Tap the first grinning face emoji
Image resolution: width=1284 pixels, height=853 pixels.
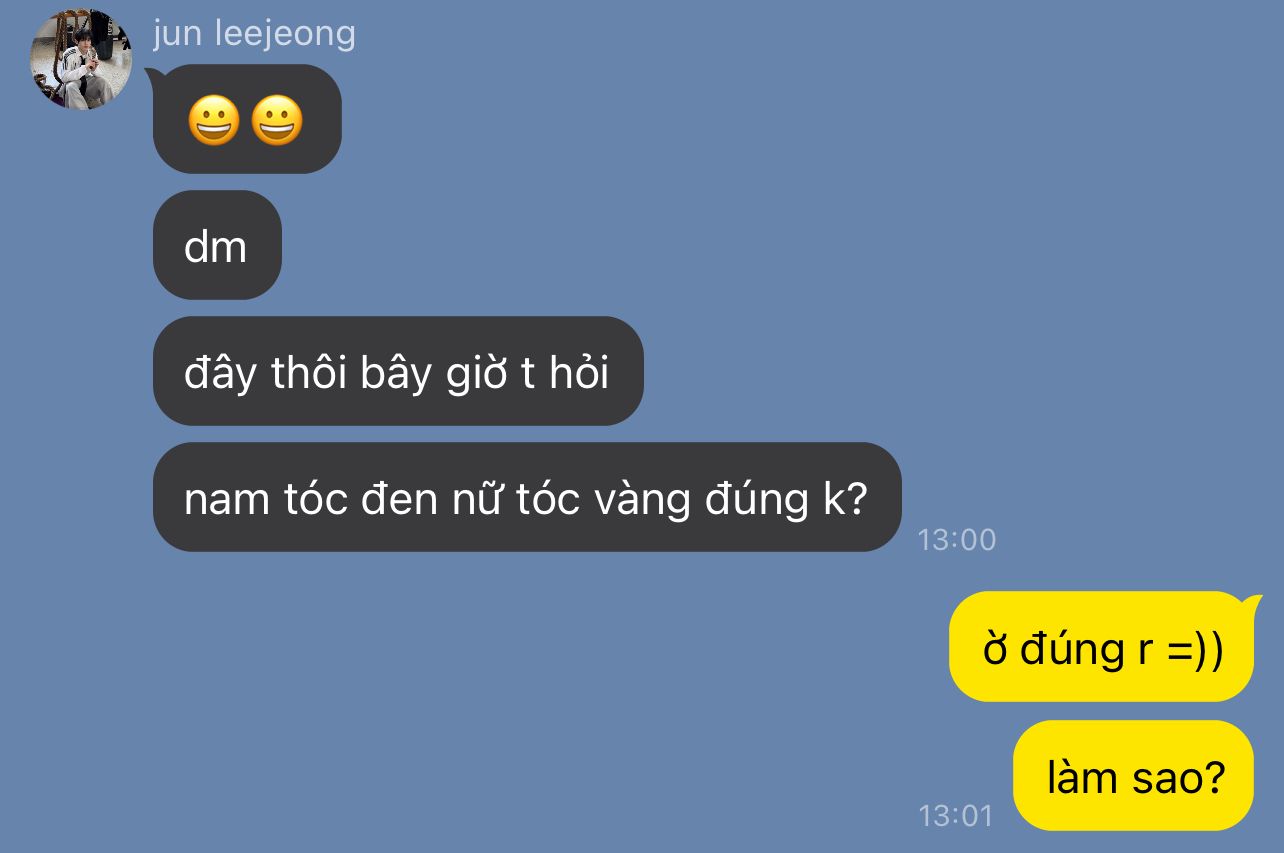(213, 122)
